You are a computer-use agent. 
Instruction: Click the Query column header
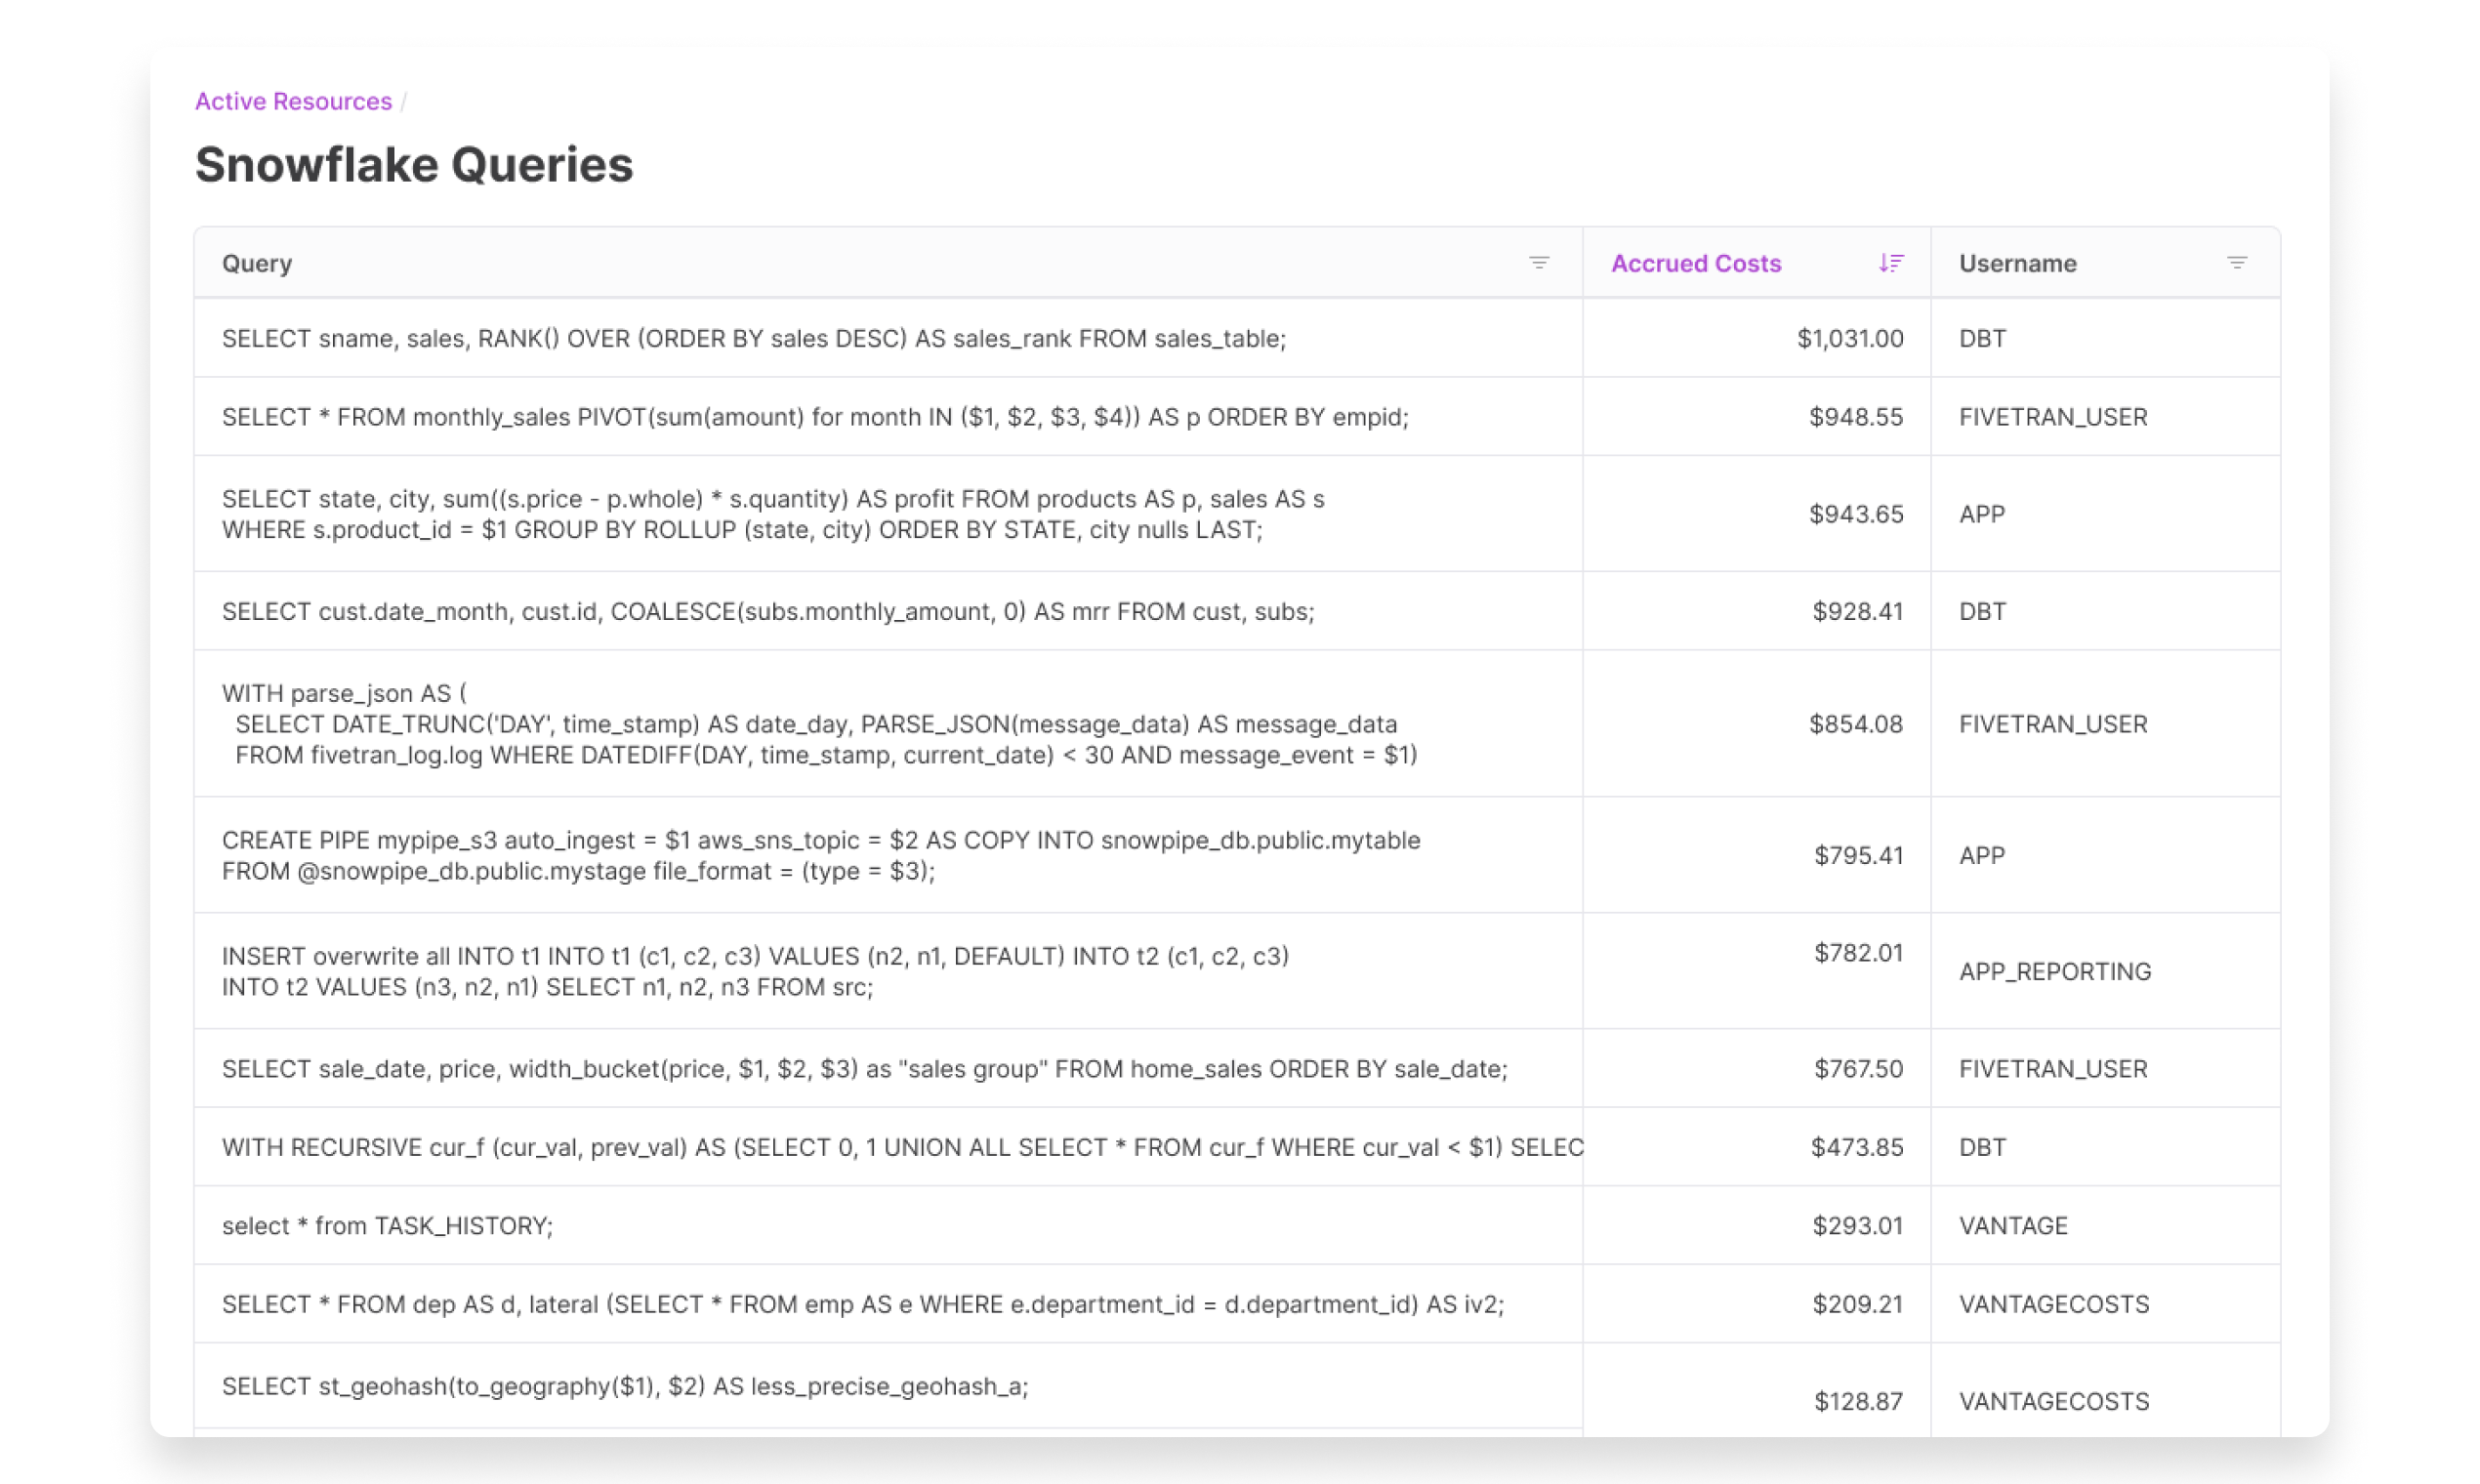click(257, 263)
